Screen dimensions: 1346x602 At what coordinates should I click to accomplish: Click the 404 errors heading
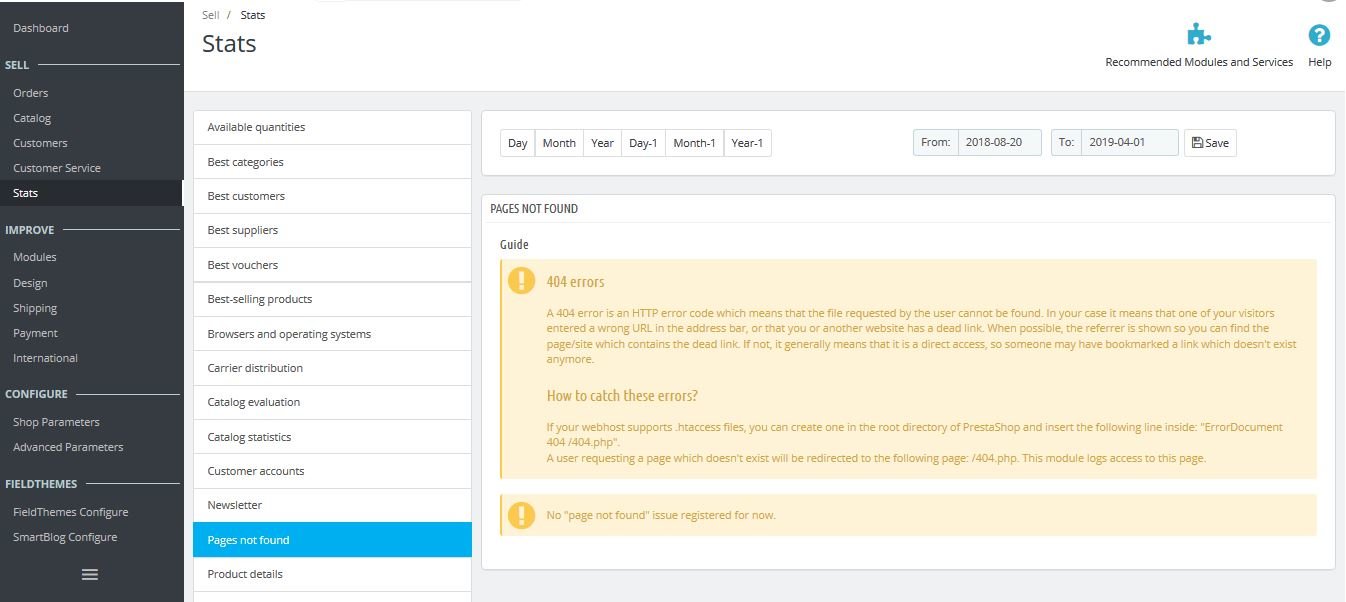(575, 282)
